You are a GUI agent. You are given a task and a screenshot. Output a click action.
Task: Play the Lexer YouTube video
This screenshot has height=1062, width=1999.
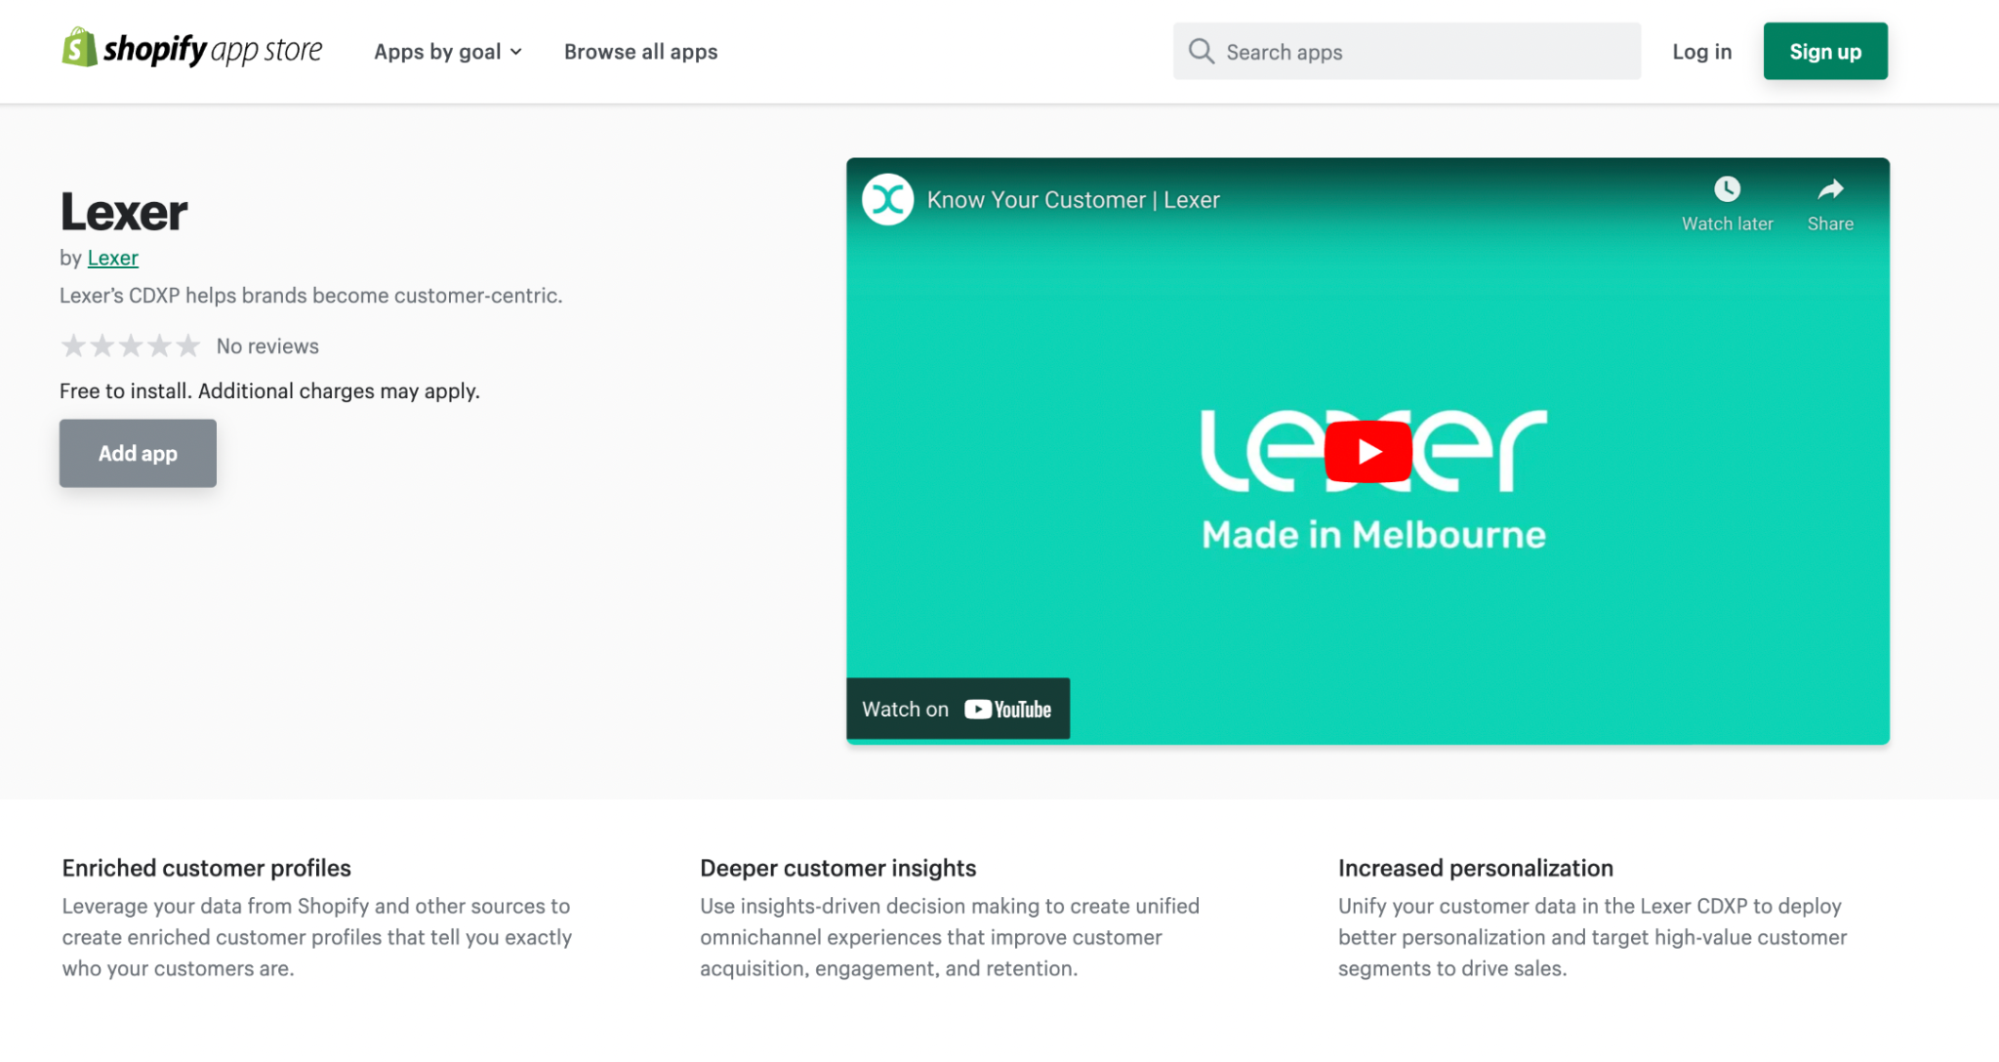tap(1368, 452)
